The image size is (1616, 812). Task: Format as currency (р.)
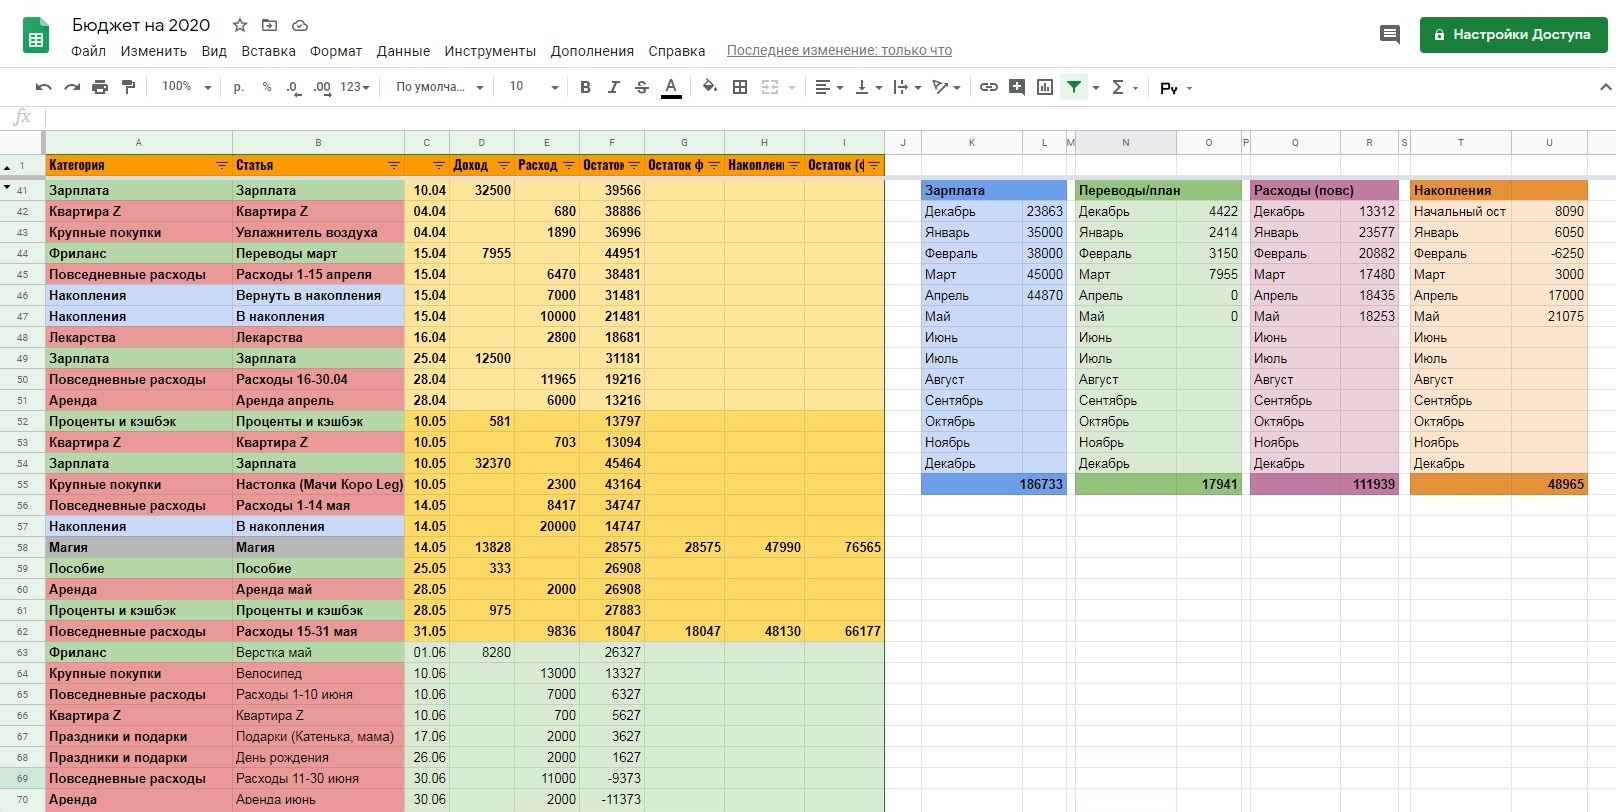[x=239, y=87]
